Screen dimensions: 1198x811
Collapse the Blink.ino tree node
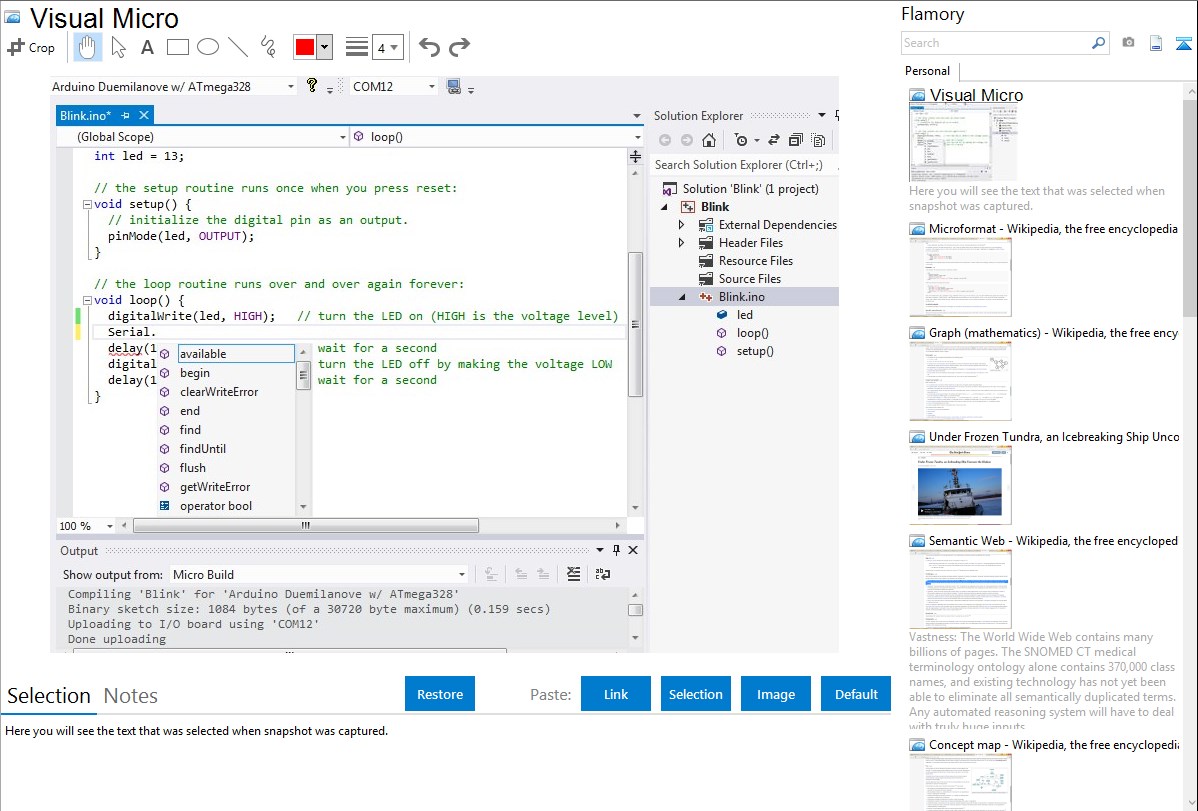coord(682,297)
